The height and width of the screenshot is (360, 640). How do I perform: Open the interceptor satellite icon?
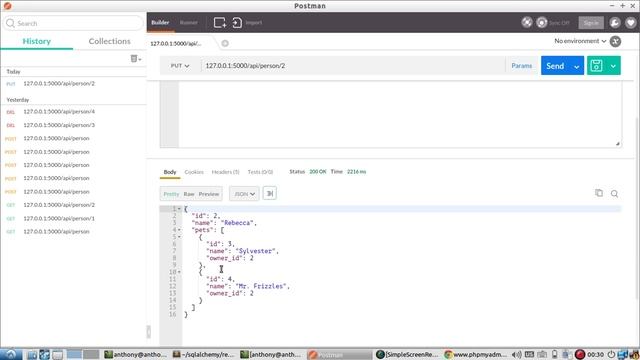[527, 22]
